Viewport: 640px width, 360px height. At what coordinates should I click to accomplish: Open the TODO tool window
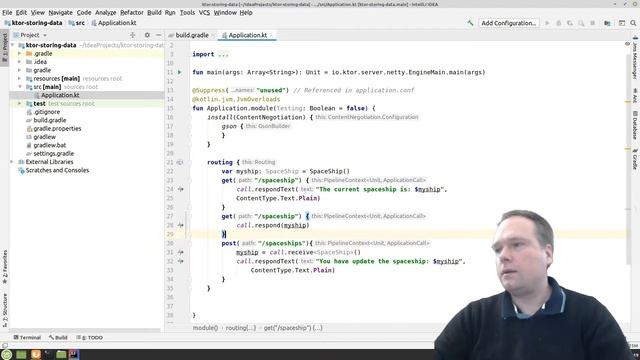click(90, 338)
